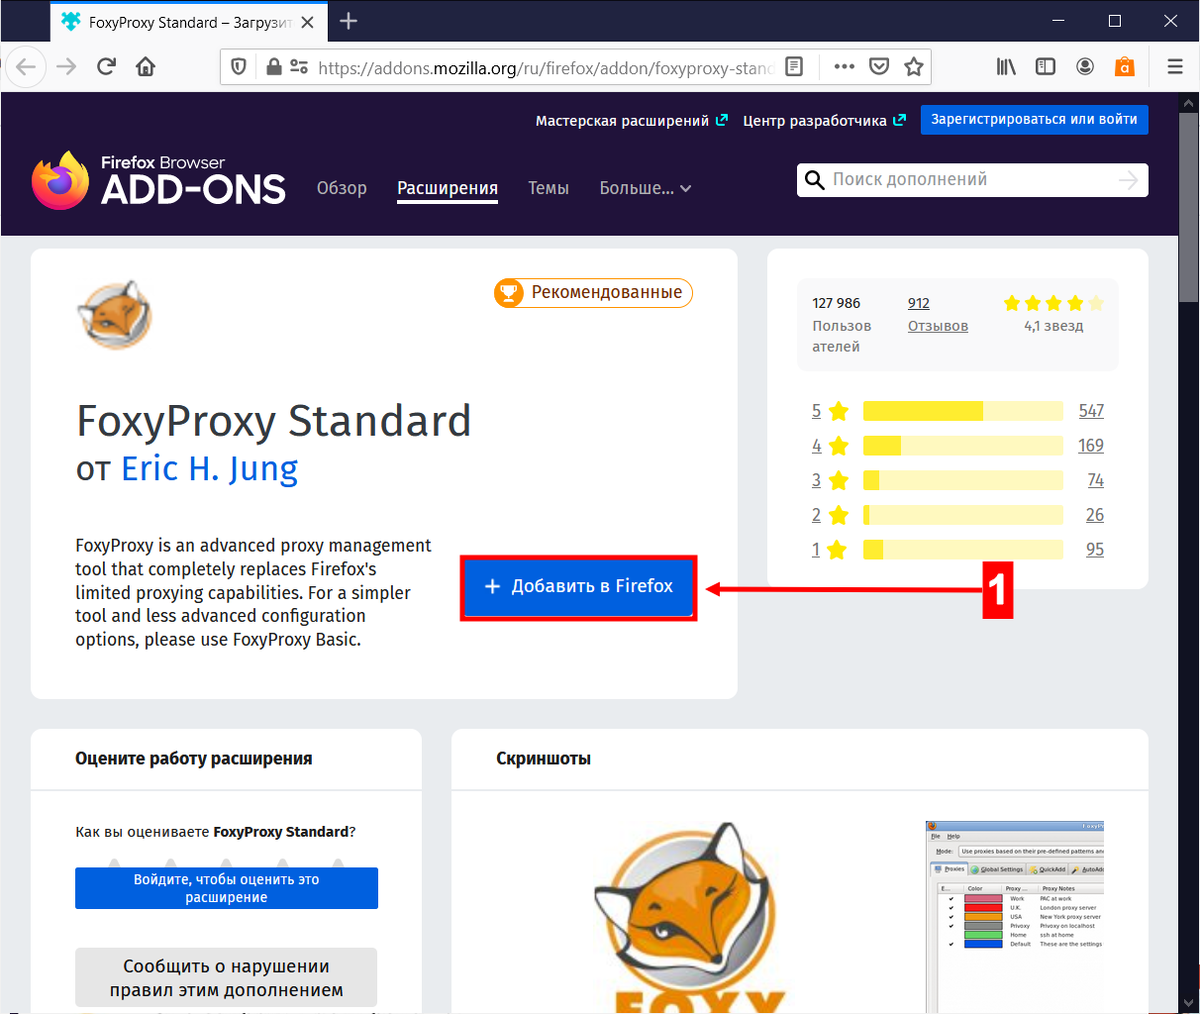
Task: Click the Firefox Browser ADD-ONS logo
Action: pyautogui.click(x=159, y=180)
